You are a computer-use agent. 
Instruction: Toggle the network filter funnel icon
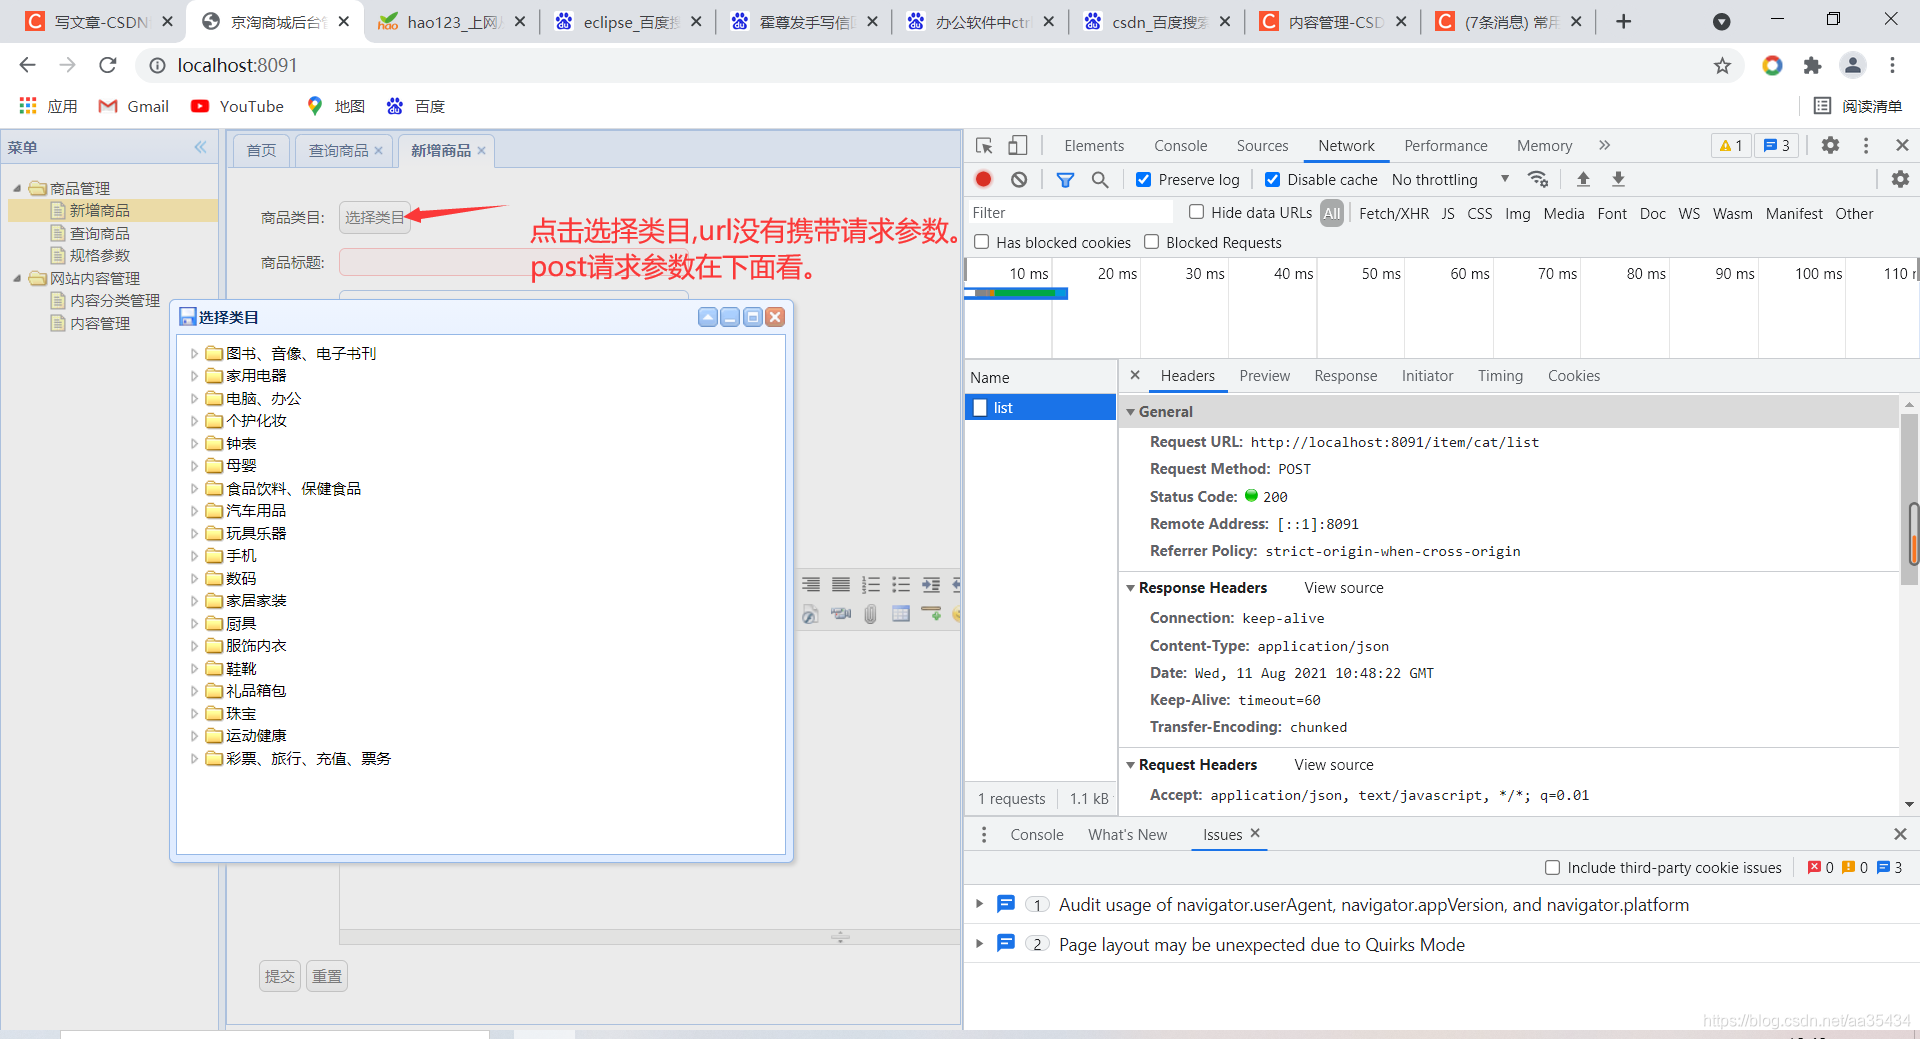(1065, 179)
